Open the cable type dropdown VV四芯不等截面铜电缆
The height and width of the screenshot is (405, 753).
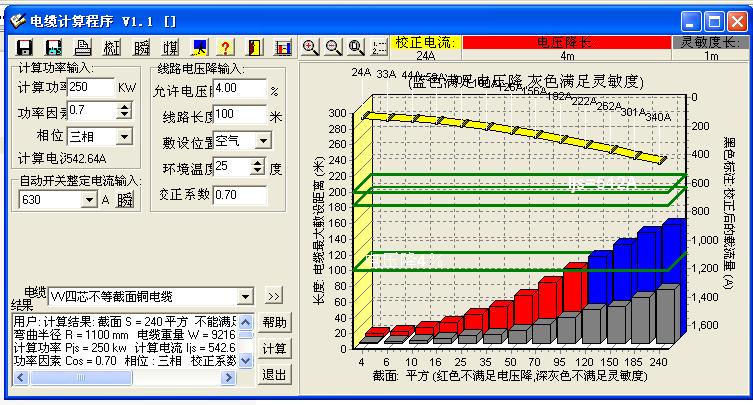pyautogui.click(x=245, y=297)
